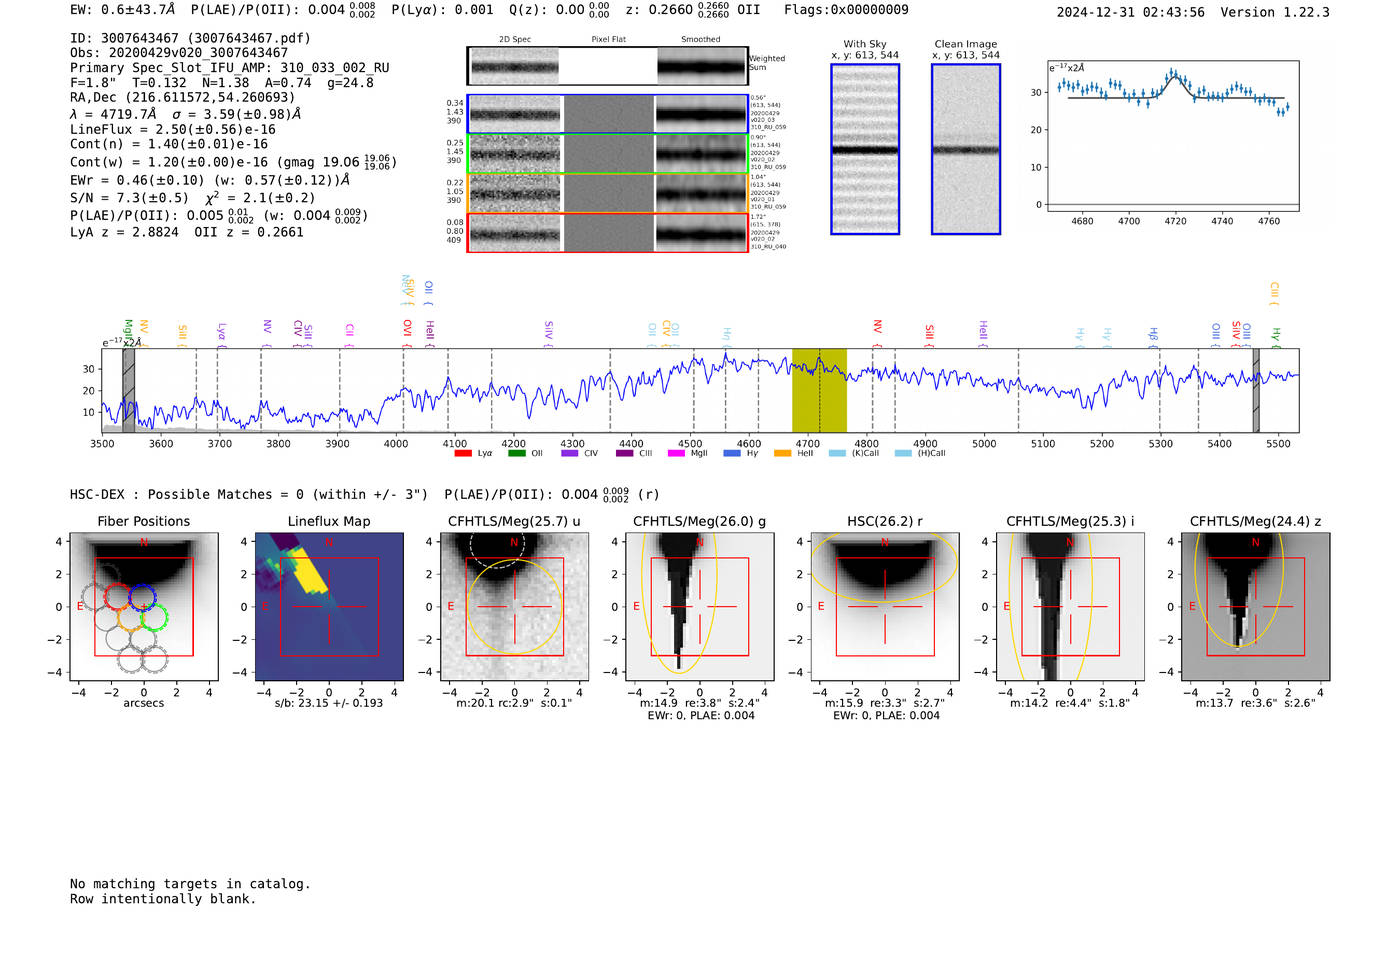Select the "Row intentionally blank." text

pos(163,899)
